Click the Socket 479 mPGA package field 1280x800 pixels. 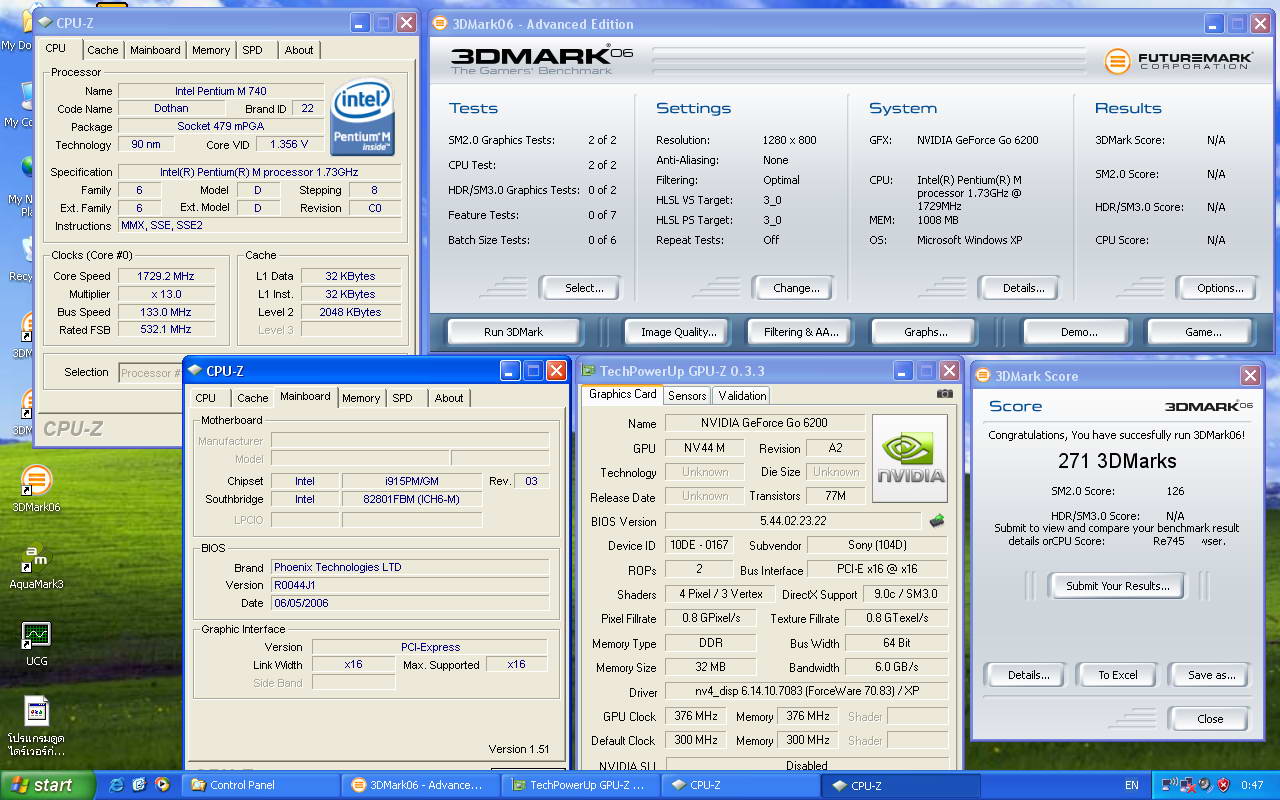click(221, 127)
